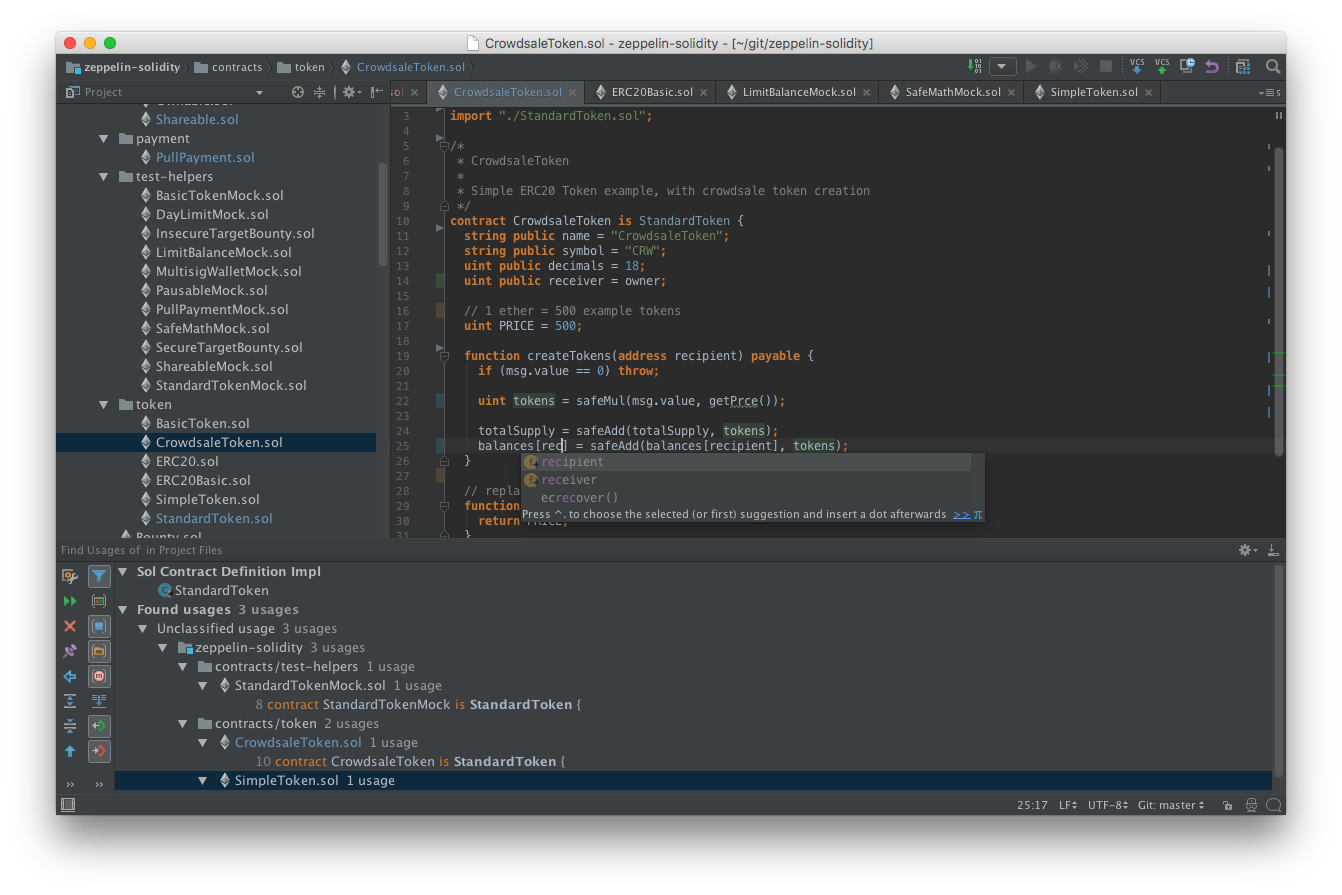Select SimpleToken.sol in the project tree

pyautogui.click(x=207, y=500)
